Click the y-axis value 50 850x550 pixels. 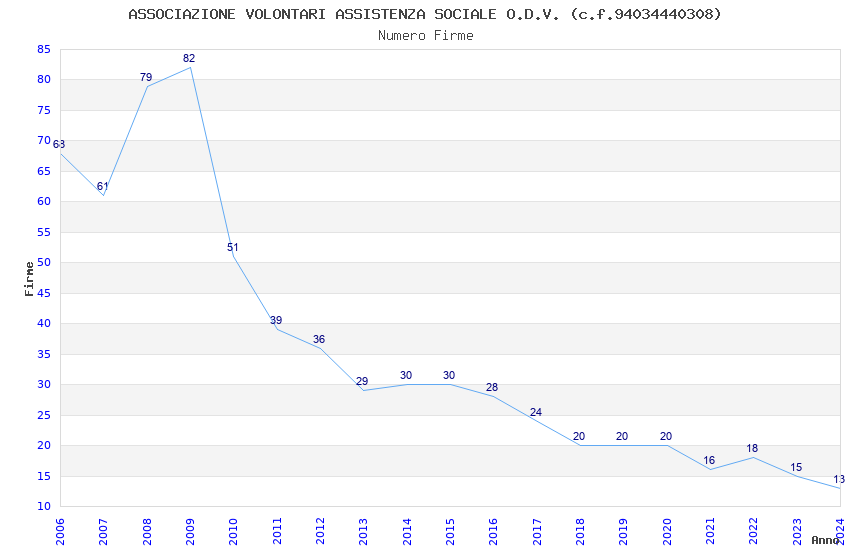[44, 262]
